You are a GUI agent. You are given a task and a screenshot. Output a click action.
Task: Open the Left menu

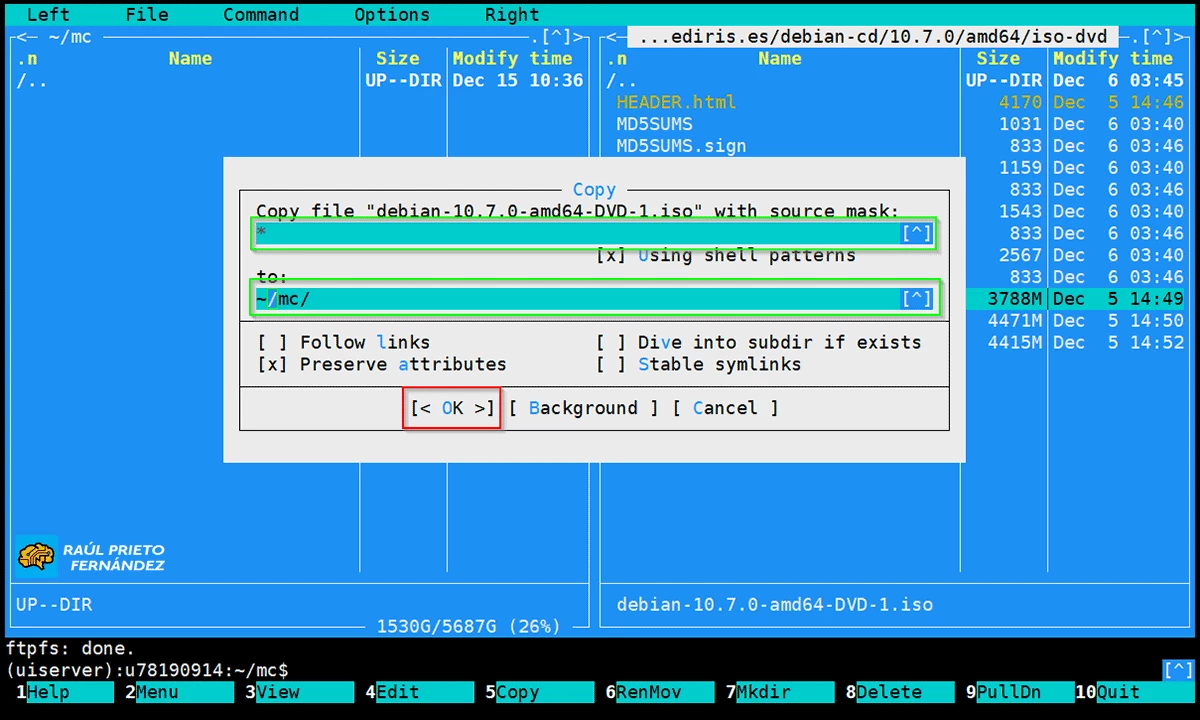[48, 15]
